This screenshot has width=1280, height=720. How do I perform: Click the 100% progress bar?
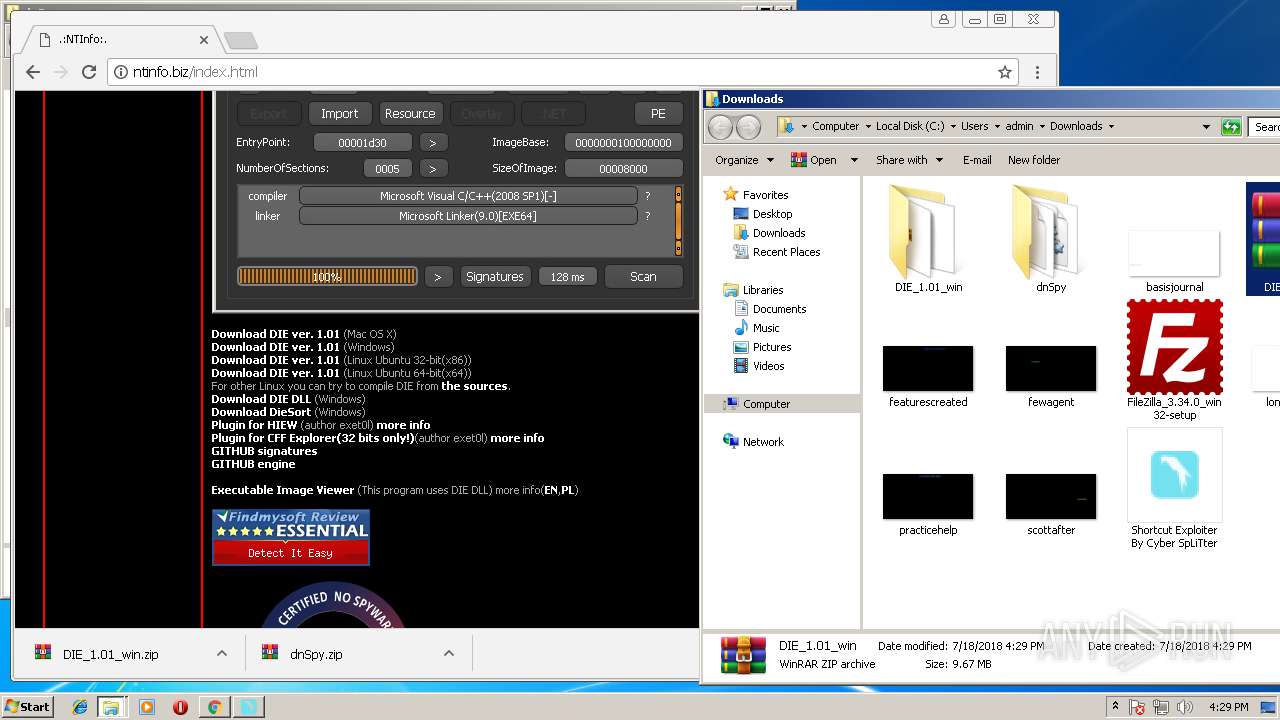pos(327,276)
